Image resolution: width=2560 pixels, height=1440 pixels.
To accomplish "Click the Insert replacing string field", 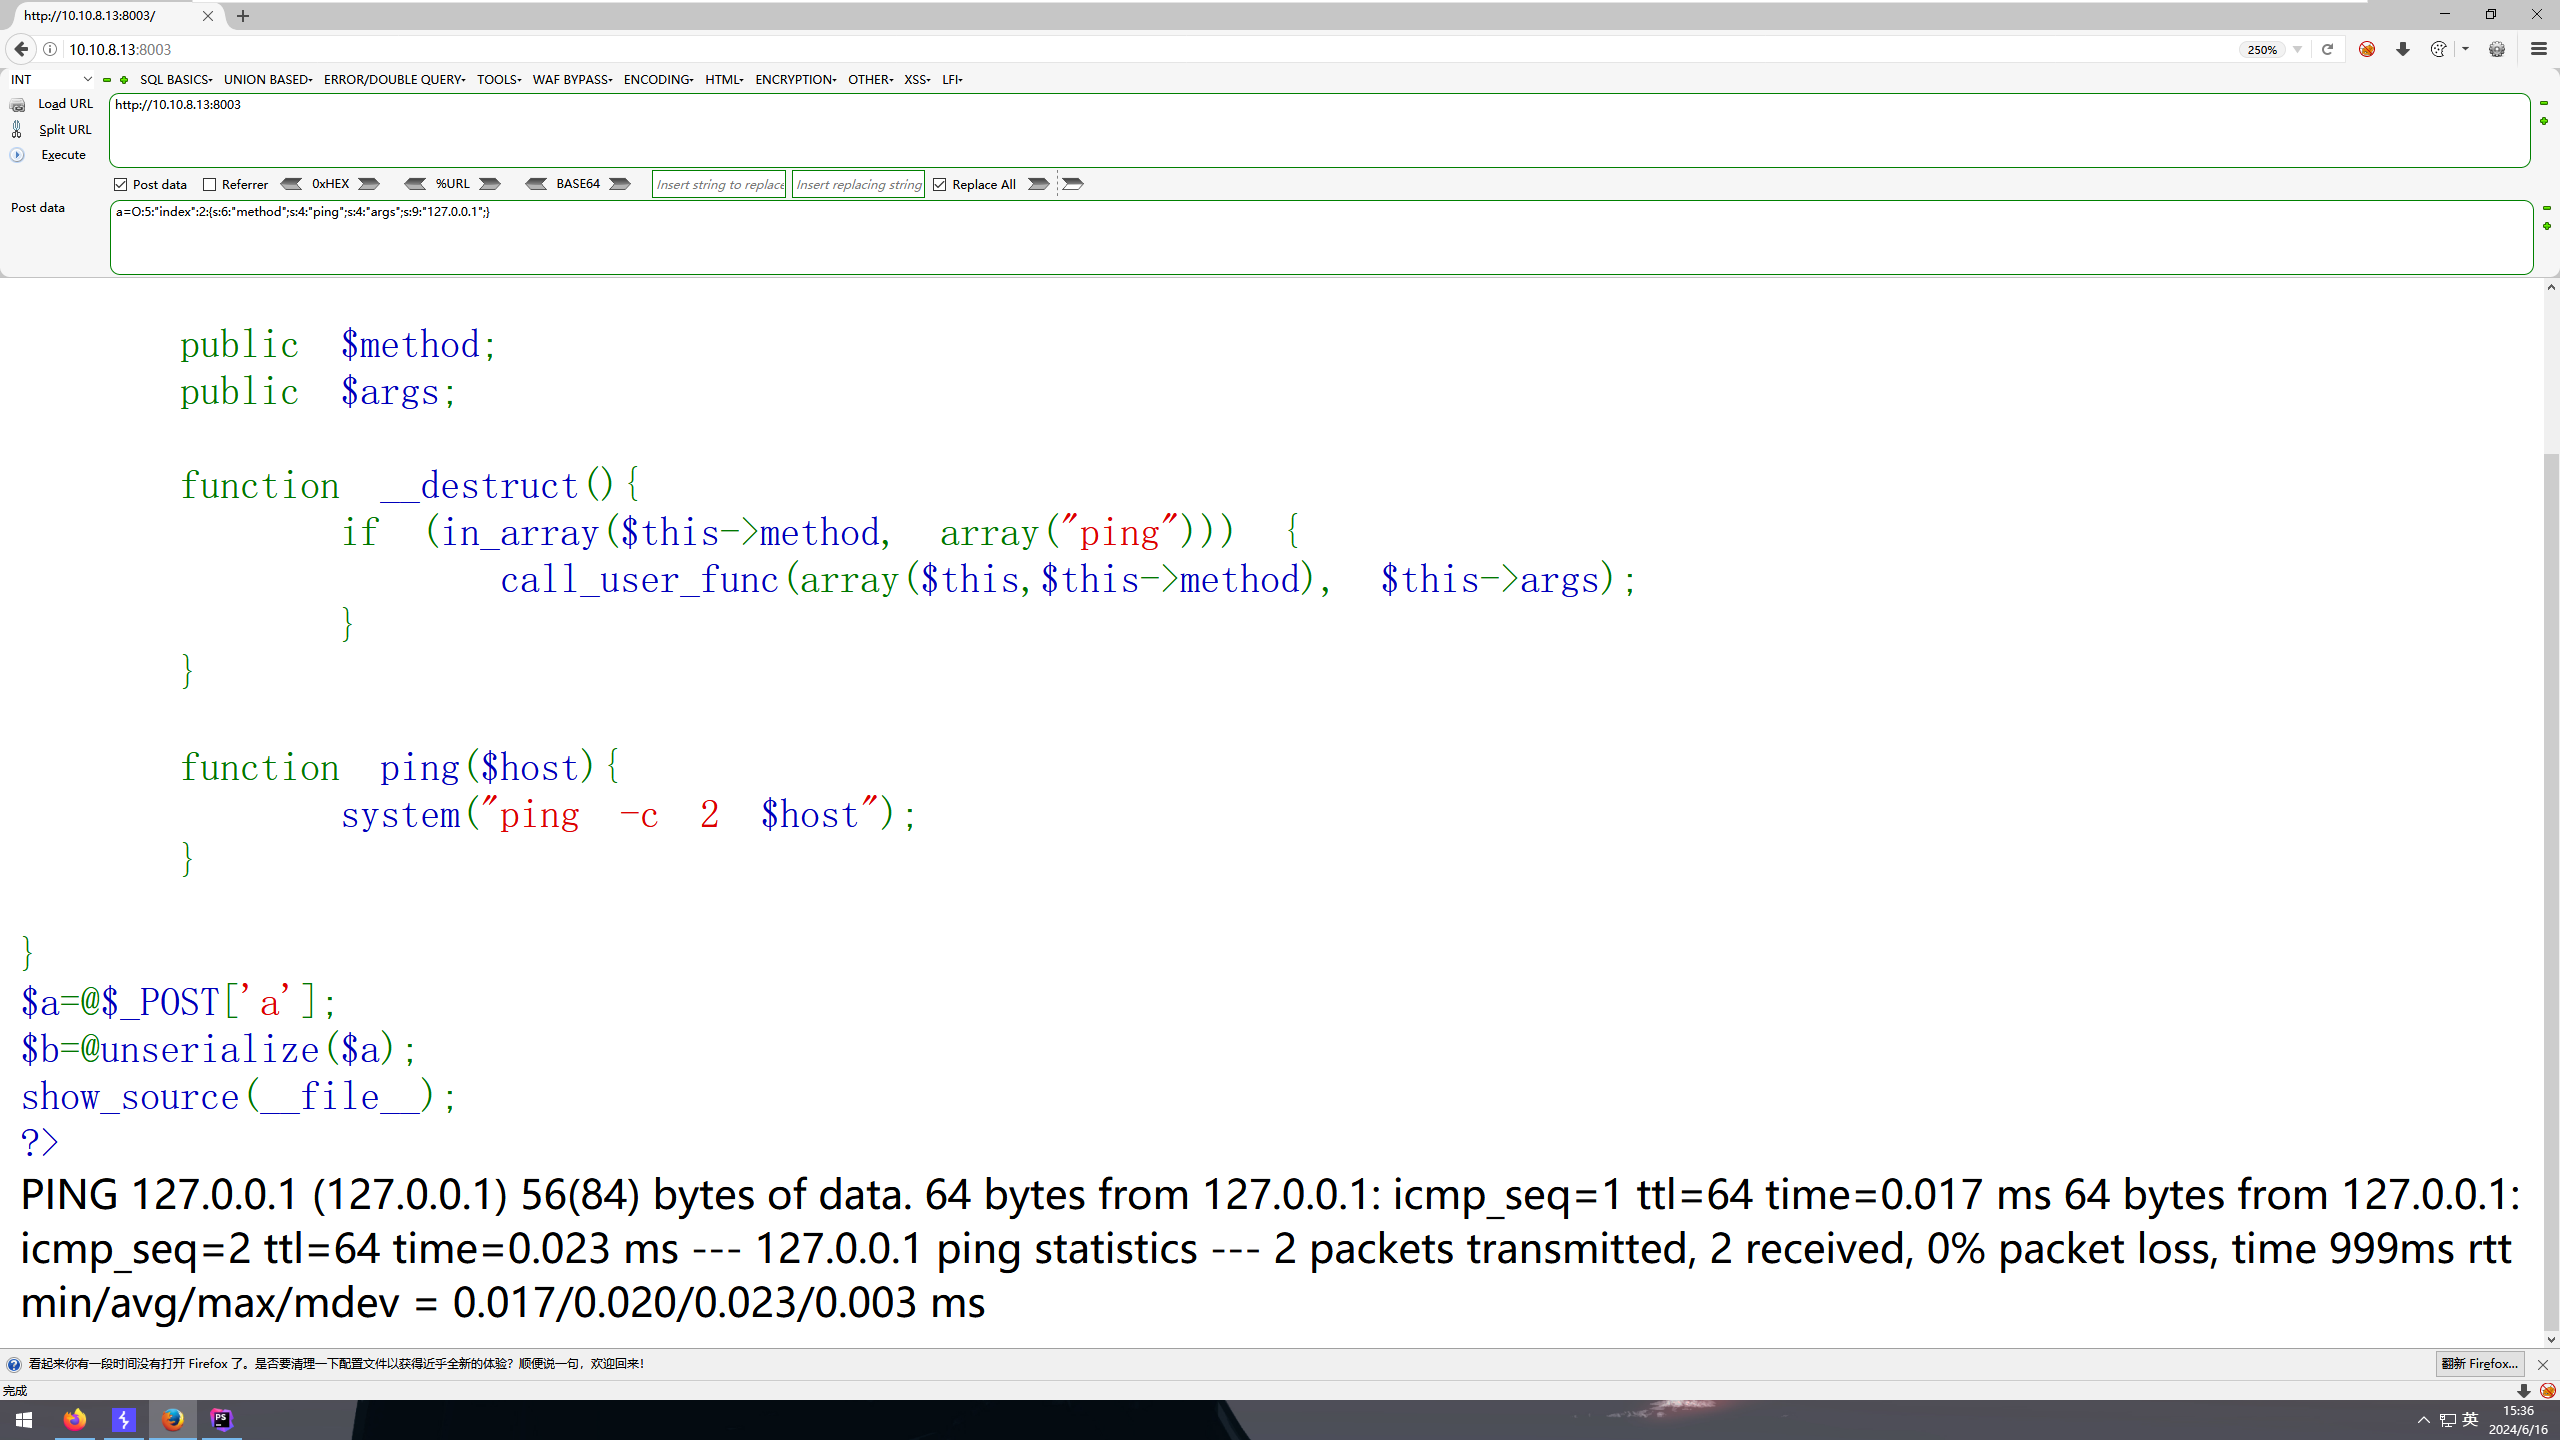I will tap(858, 184).
